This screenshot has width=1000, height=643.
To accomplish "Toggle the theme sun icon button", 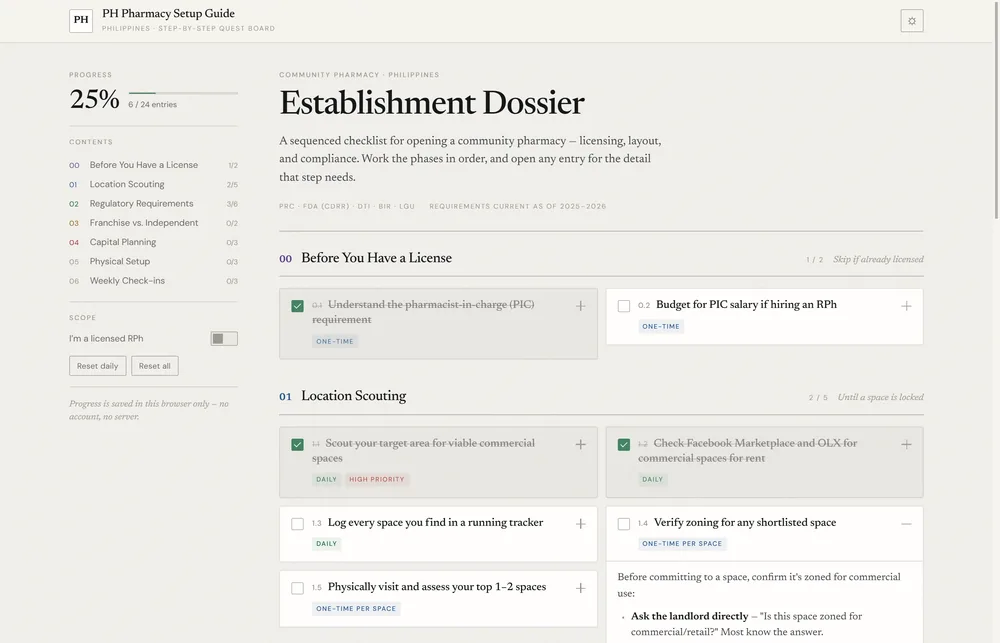I will (911, 21).
